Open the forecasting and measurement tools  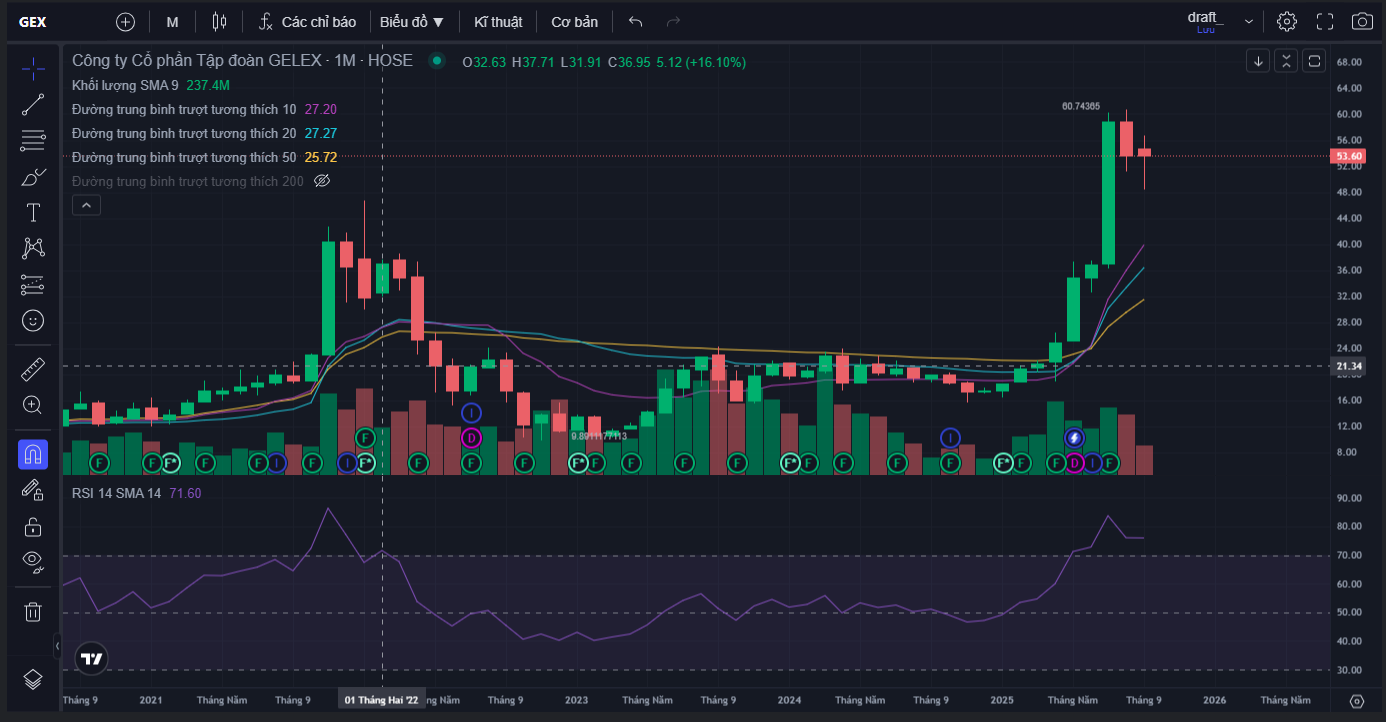[x=33, y=285]
